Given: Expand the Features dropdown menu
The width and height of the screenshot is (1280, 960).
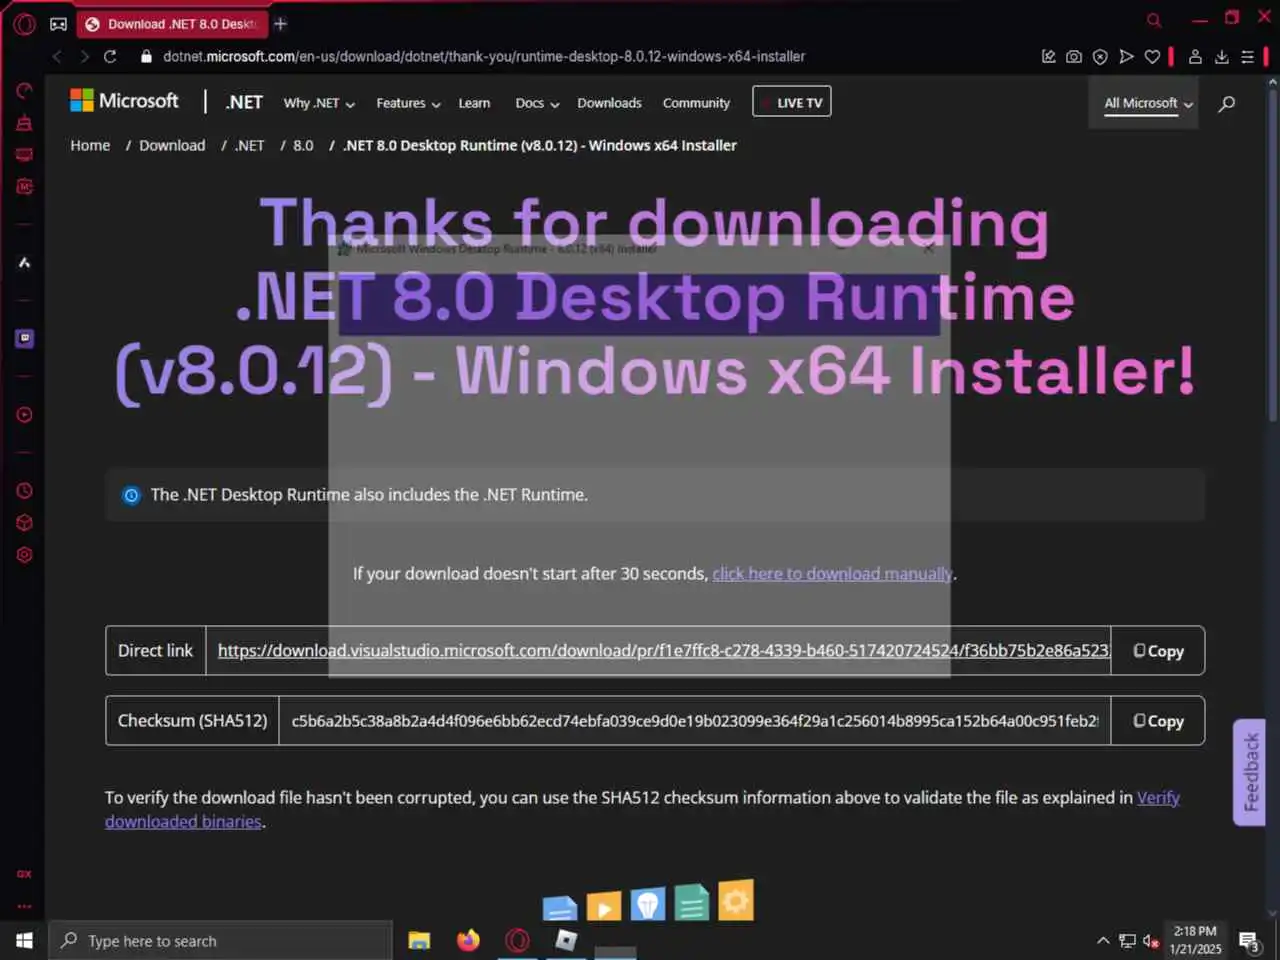Looking at the screenshot, I should point(408,103).
